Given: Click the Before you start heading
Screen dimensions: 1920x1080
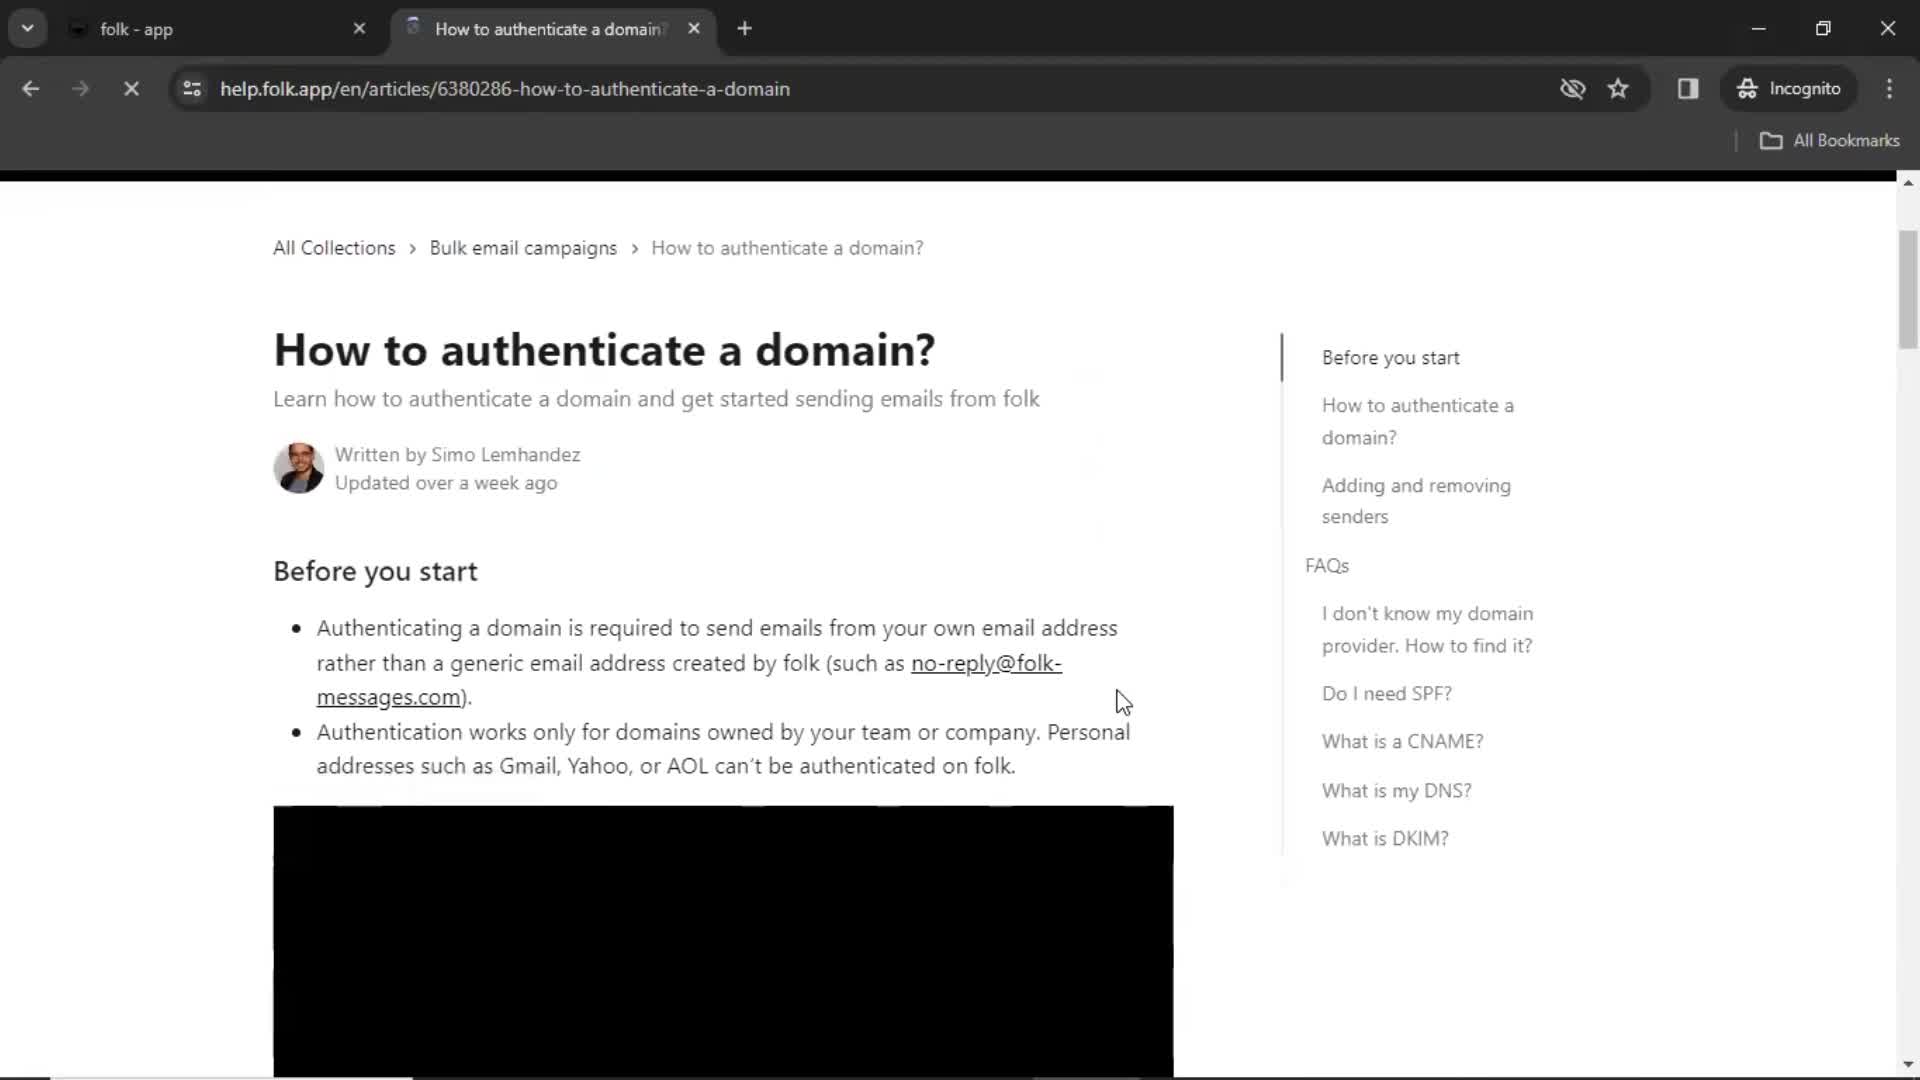Looking at the screenshot, I should (375, 571).
